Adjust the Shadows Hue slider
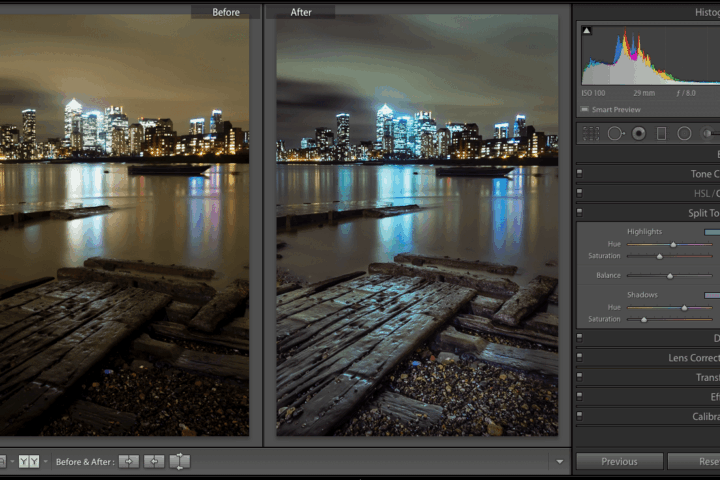 click(684, 308)
